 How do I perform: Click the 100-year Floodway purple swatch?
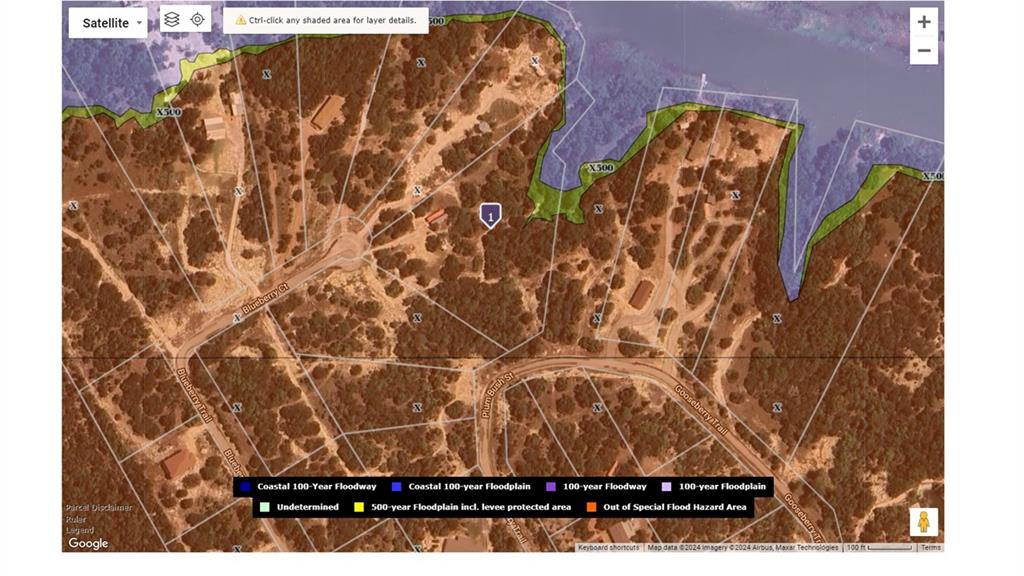pyautogui.click(x=550, y=487)
